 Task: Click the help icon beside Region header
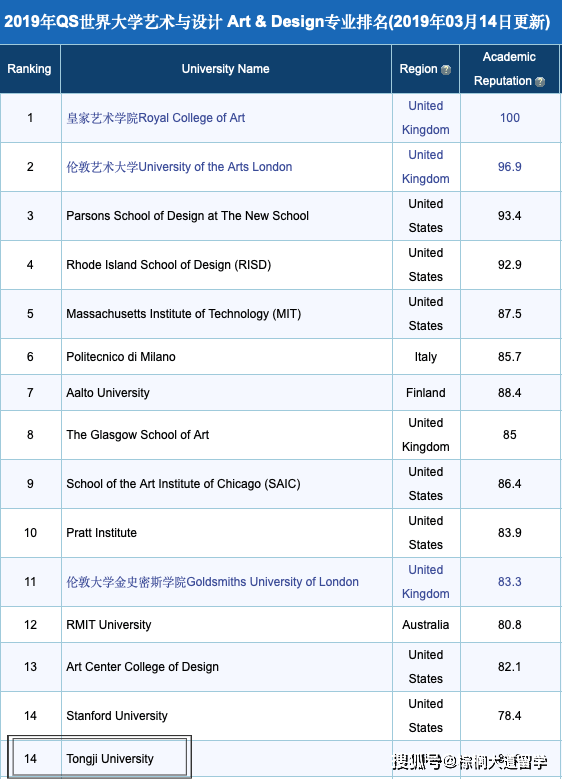pos(446,70)
